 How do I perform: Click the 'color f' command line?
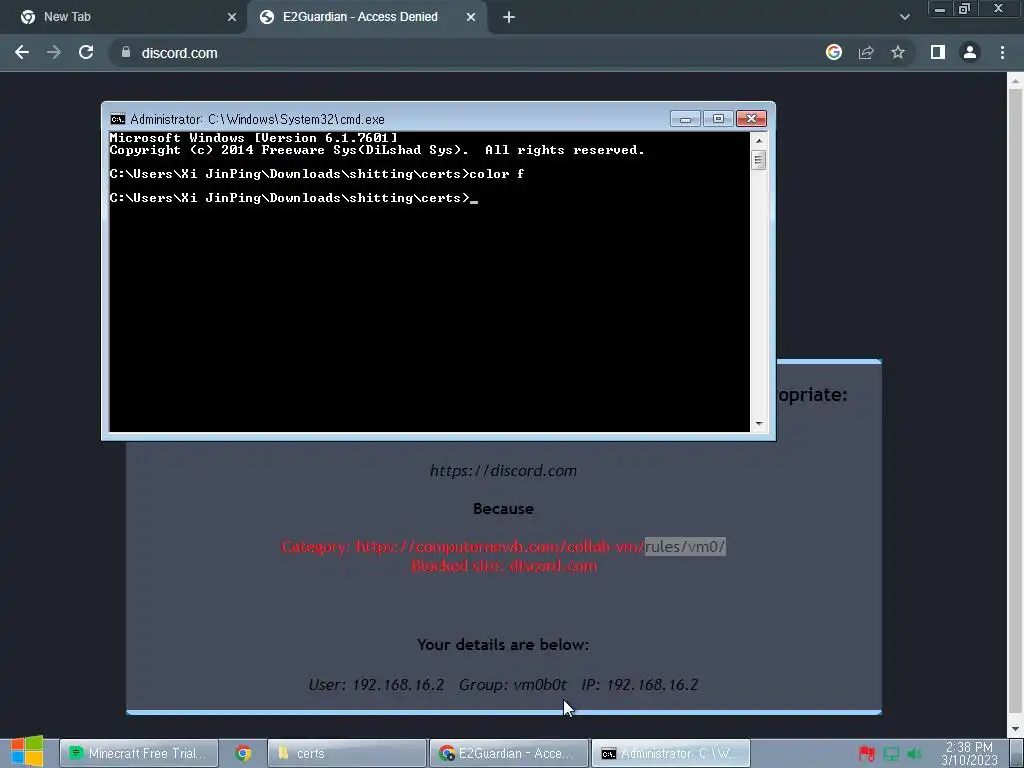pyautogui.click(x=317, y=174)
